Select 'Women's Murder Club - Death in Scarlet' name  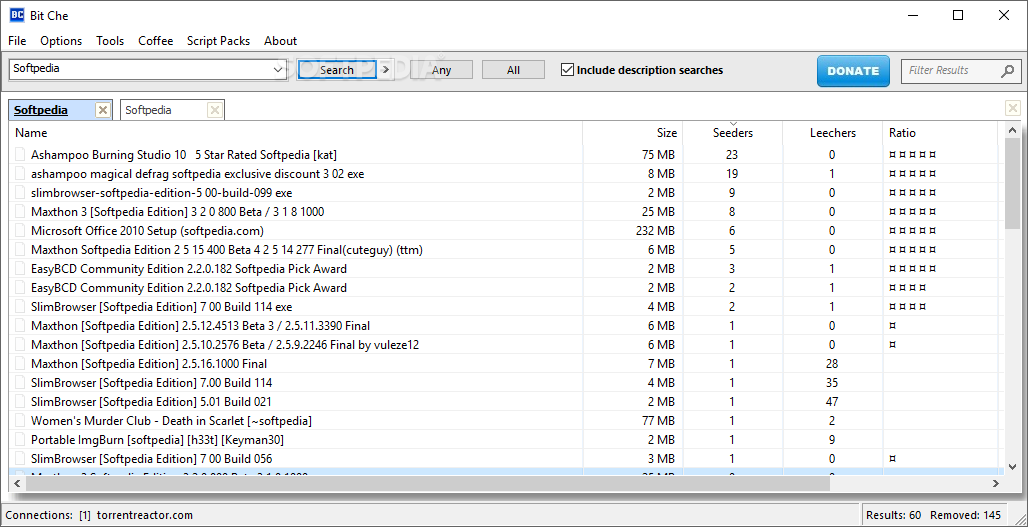[171, 421]
